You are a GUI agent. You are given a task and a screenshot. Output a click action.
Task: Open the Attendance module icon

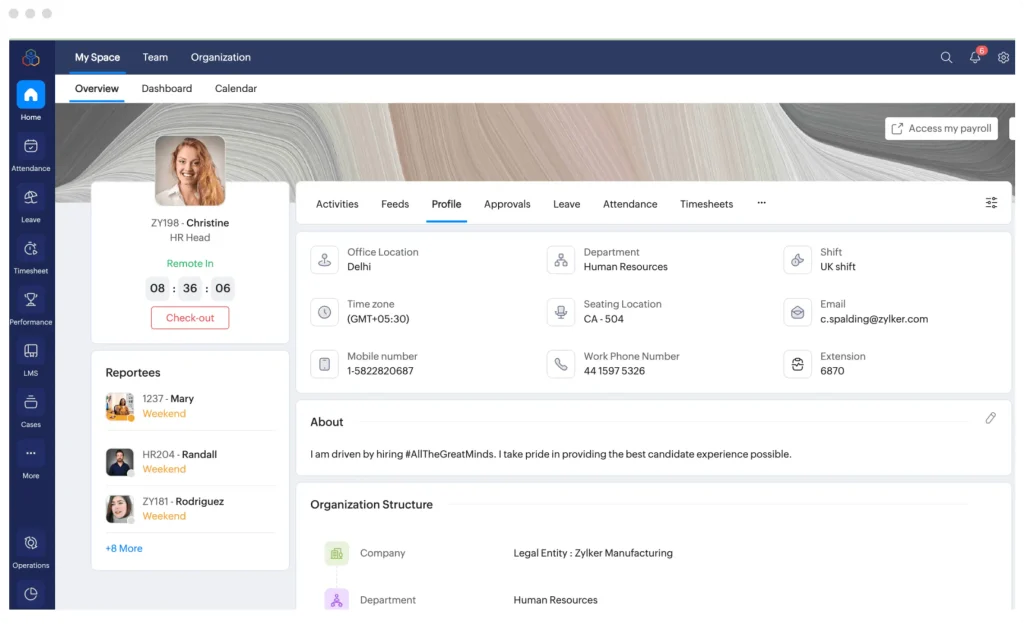[30, 146]
